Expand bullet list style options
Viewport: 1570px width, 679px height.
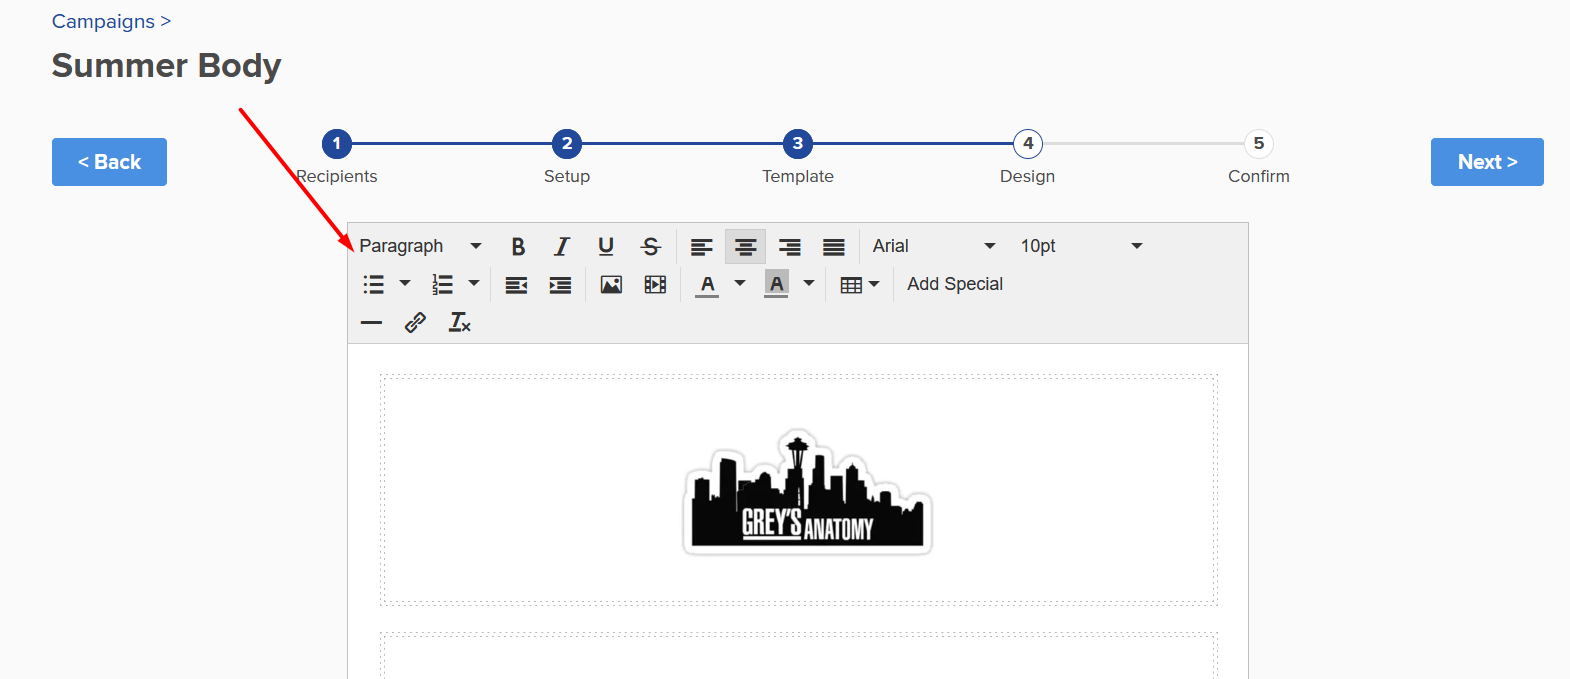[405, 284]
